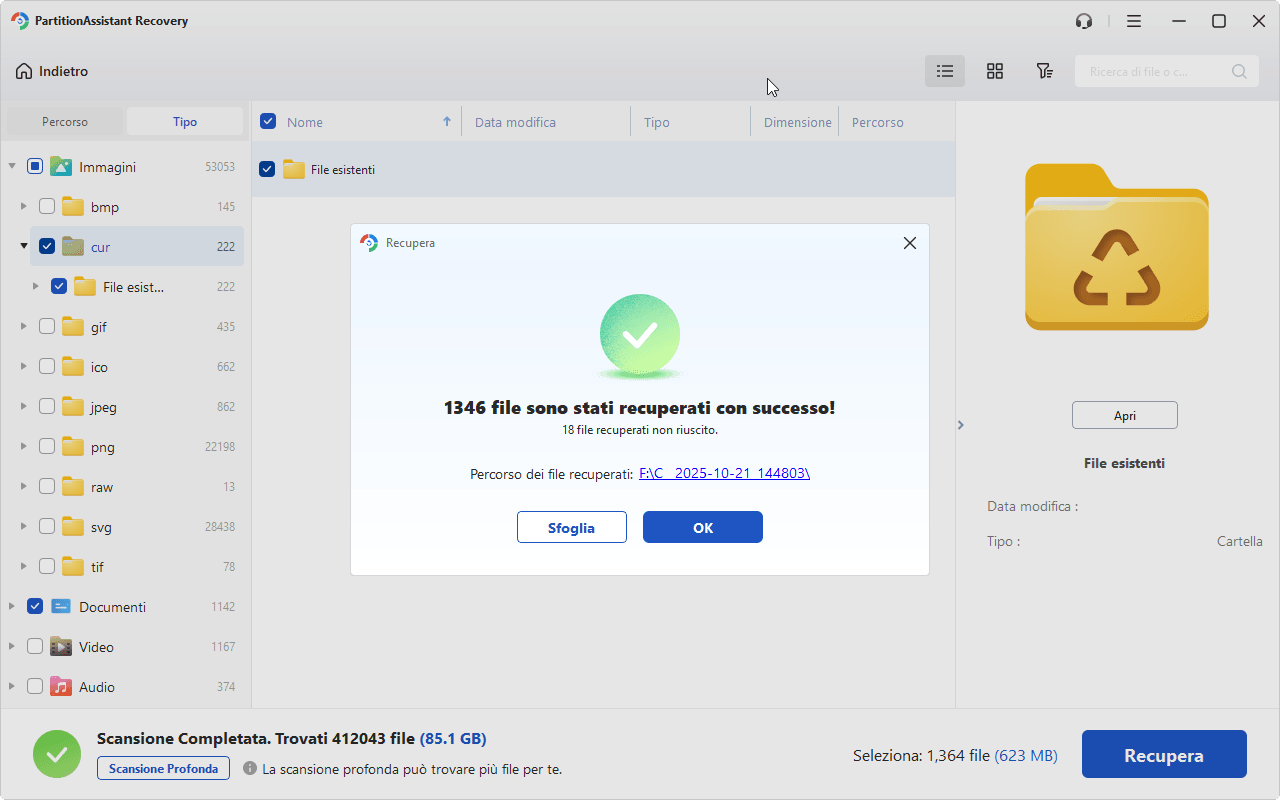Collapse the Immagini category

[x=12, y=167]
